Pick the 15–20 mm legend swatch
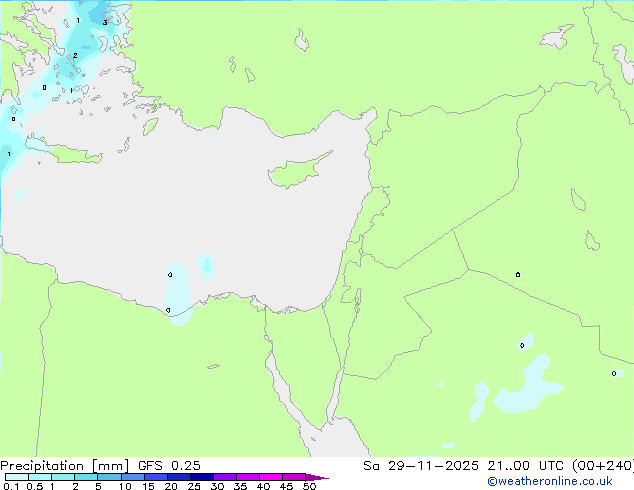This screenshot has height=490, width=634. (x=156, y=477)
